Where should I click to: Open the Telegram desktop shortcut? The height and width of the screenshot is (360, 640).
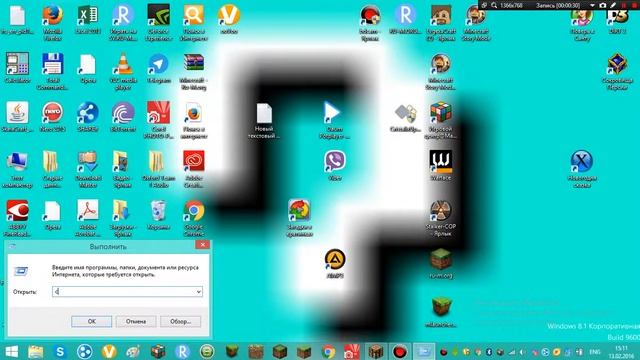158,64
